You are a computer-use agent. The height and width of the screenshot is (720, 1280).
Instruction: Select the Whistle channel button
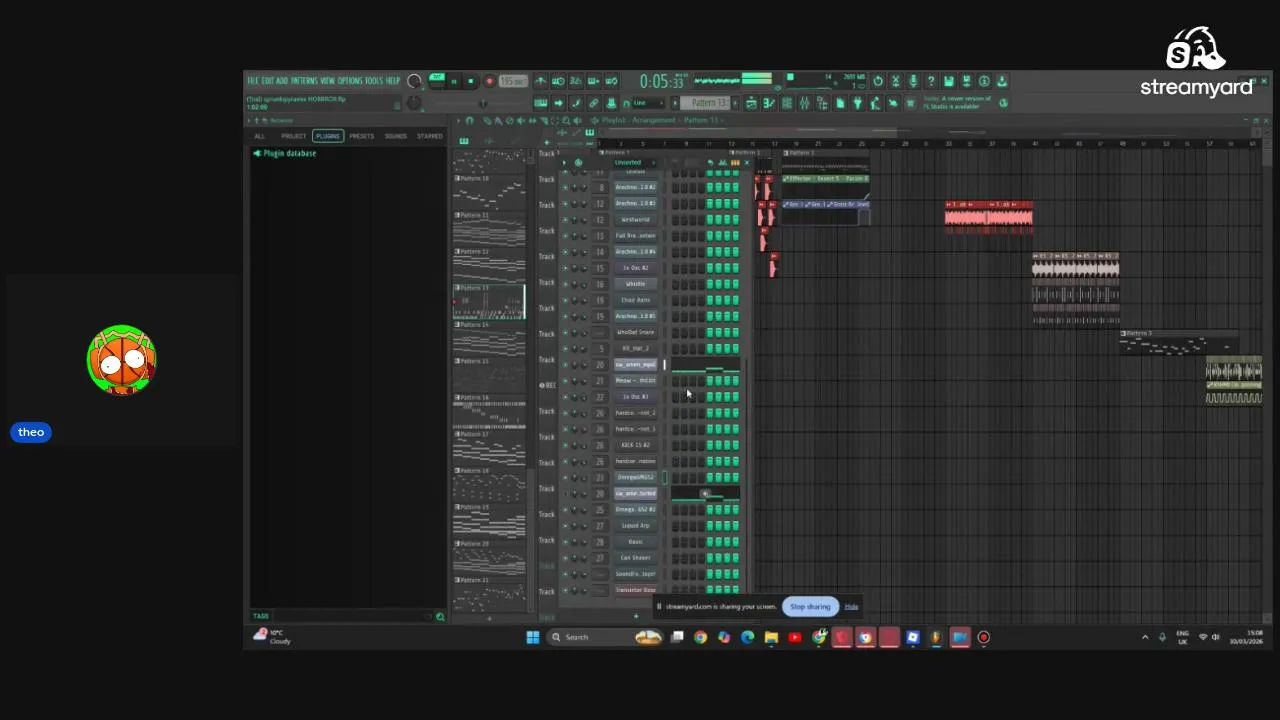[x=636, y=284]
